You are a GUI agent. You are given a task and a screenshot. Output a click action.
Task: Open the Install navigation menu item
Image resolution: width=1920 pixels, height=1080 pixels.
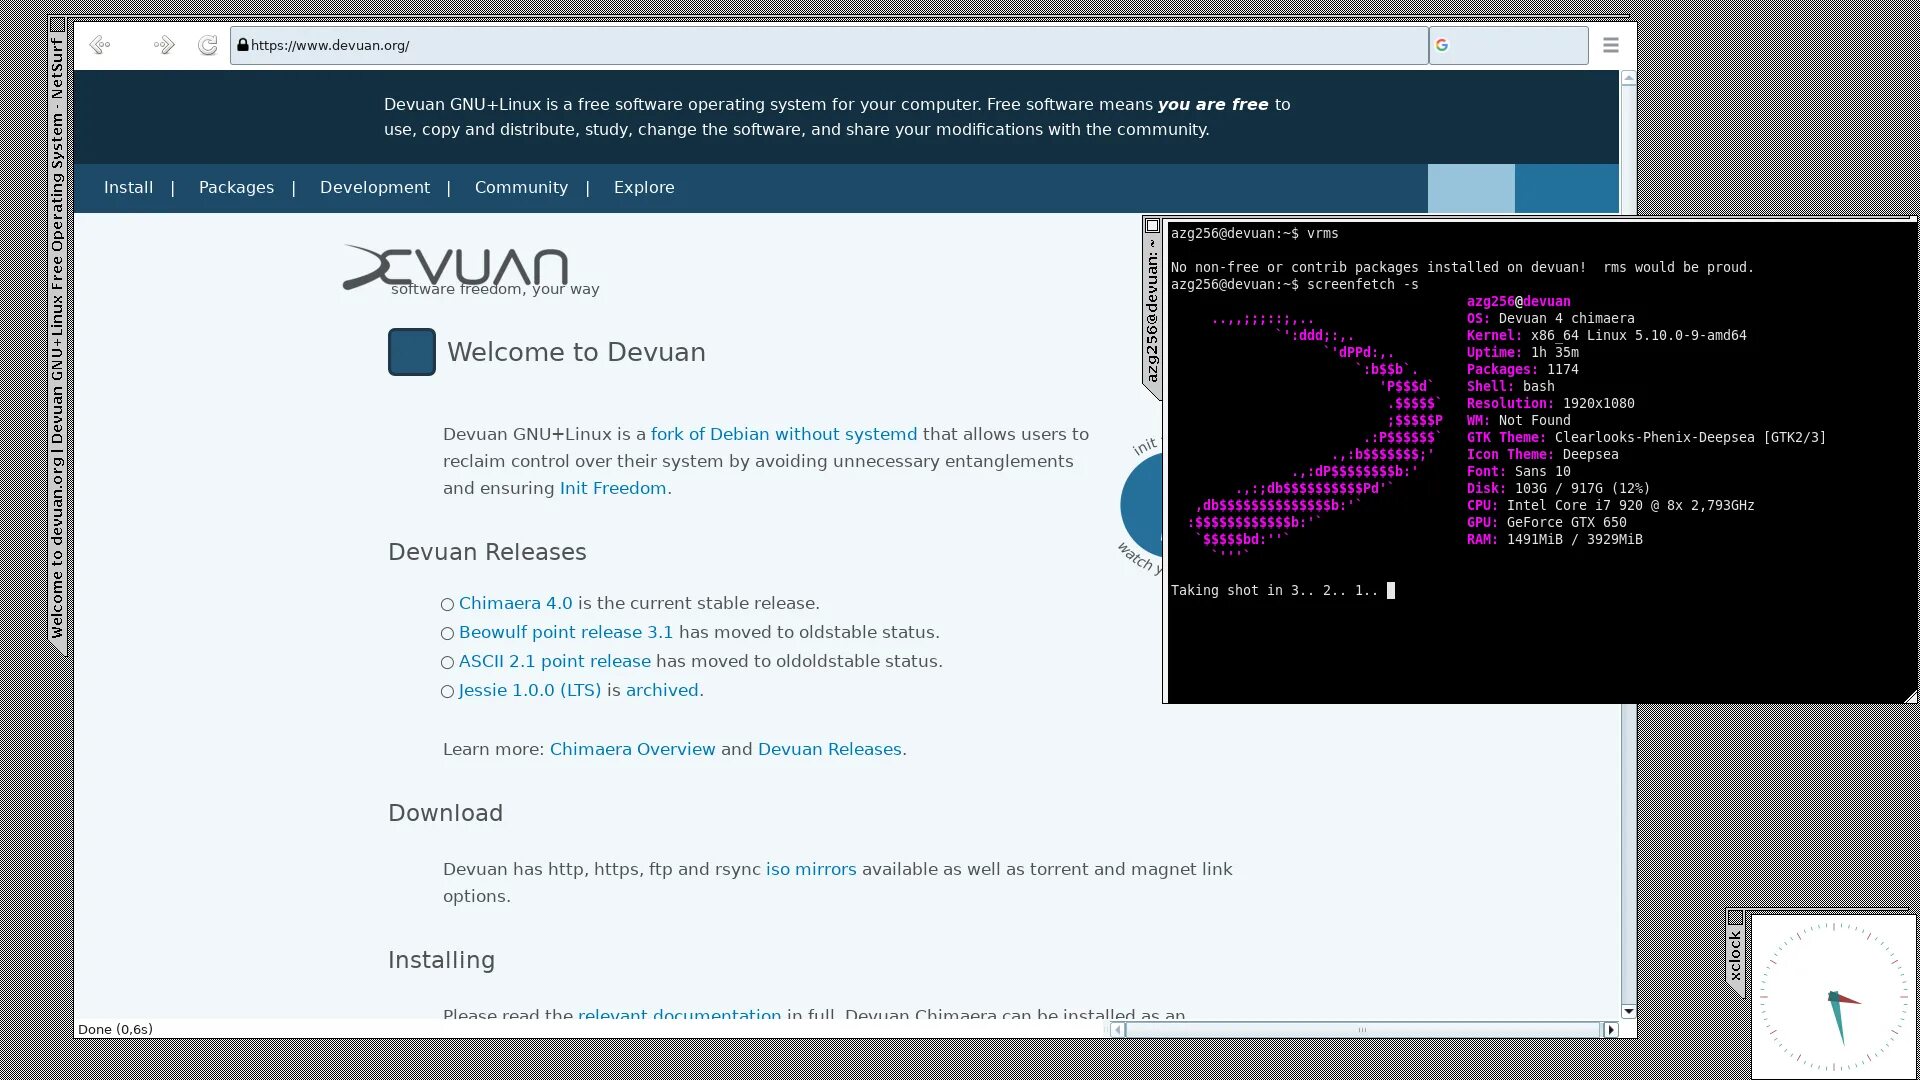coord(128,188)
